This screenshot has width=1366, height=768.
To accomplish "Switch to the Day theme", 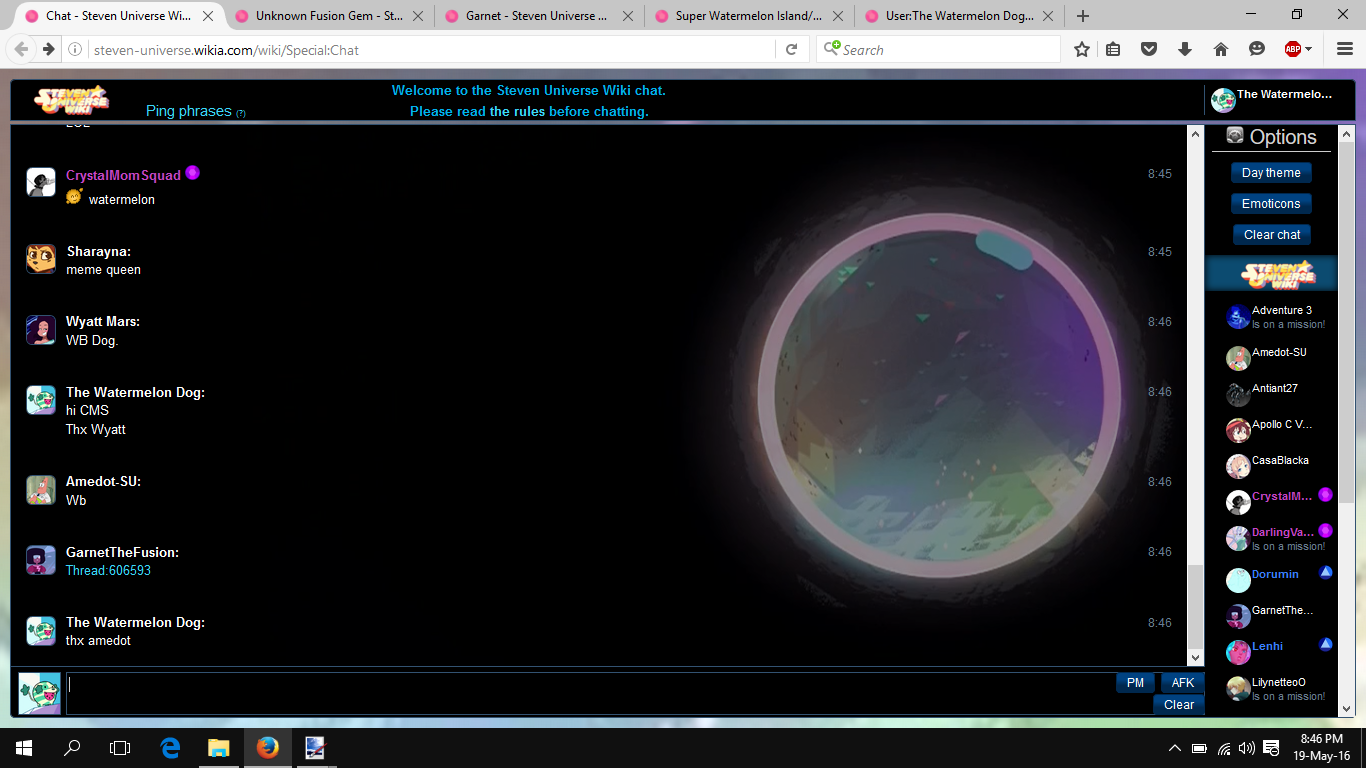I will (x=1271, y=173).
